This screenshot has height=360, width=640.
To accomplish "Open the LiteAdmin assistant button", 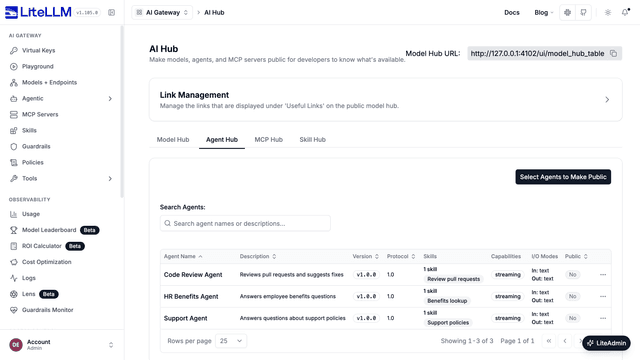I will (x=606, y=343).
